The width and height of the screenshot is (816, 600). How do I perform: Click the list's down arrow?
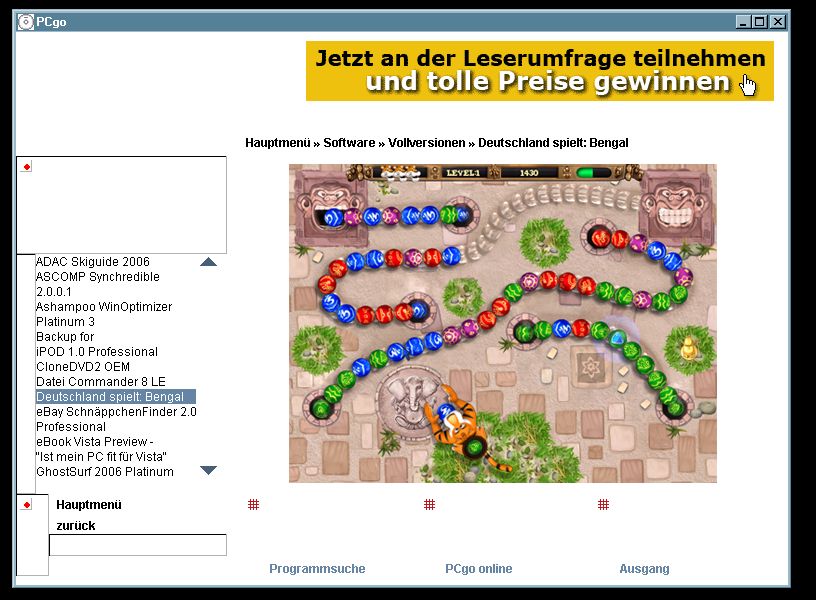coord(208,470)
